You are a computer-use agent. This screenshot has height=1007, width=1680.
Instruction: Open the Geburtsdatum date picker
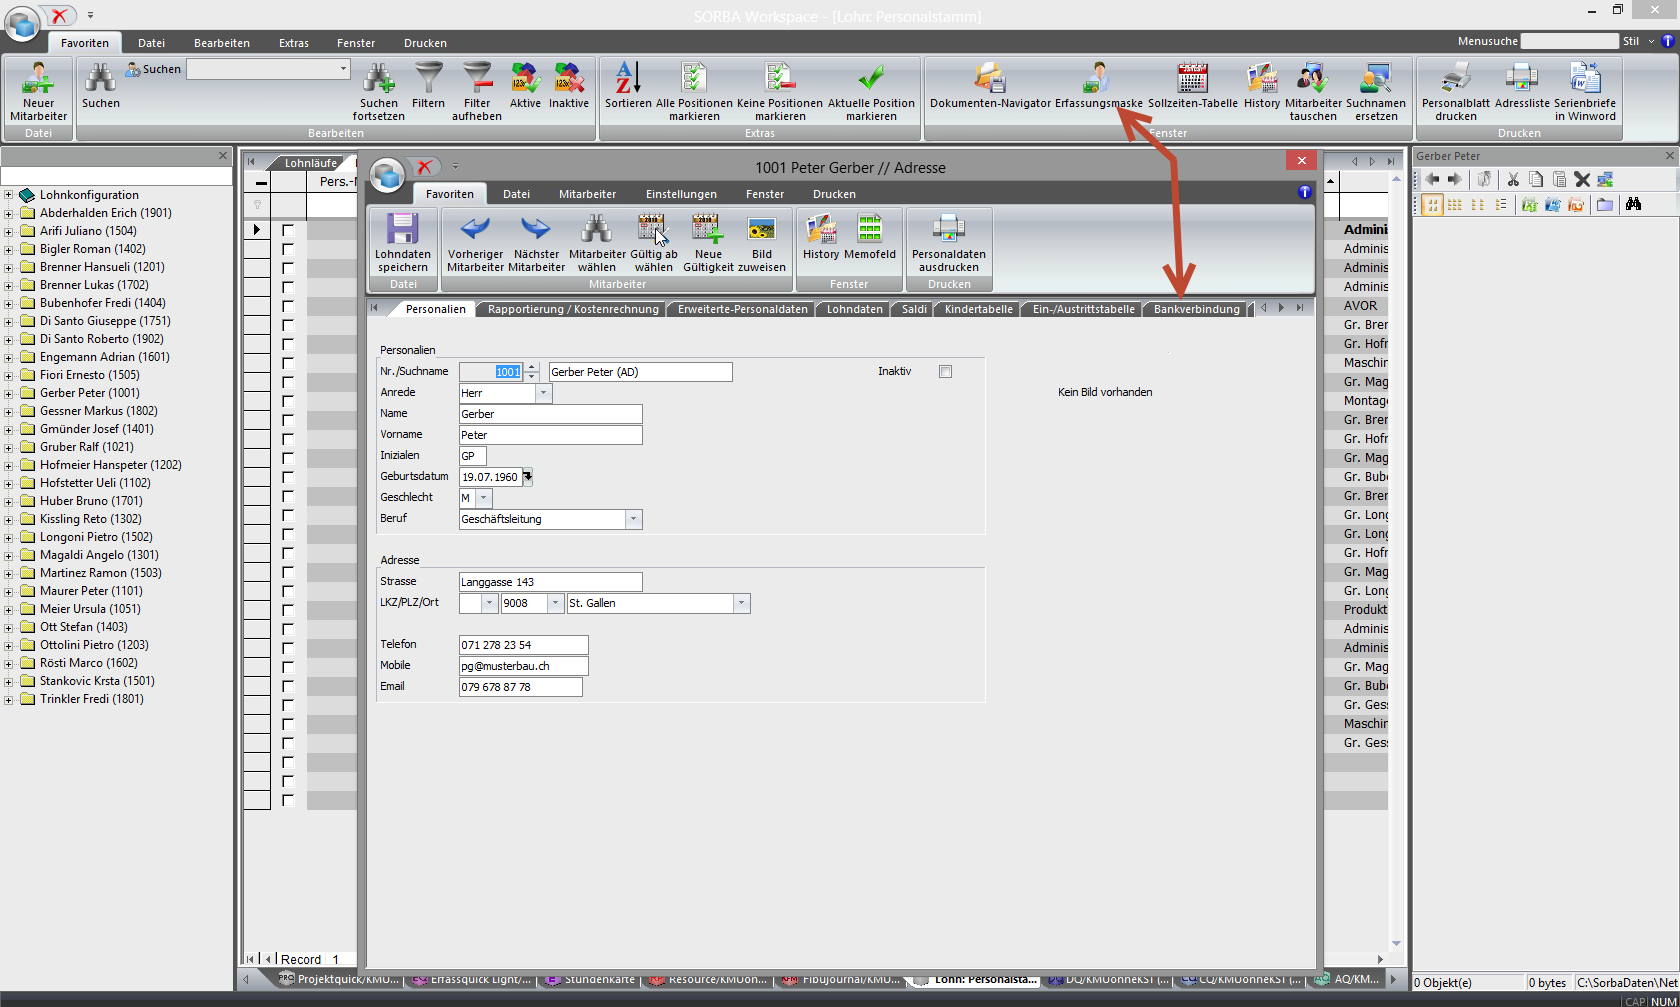(528, 477)
